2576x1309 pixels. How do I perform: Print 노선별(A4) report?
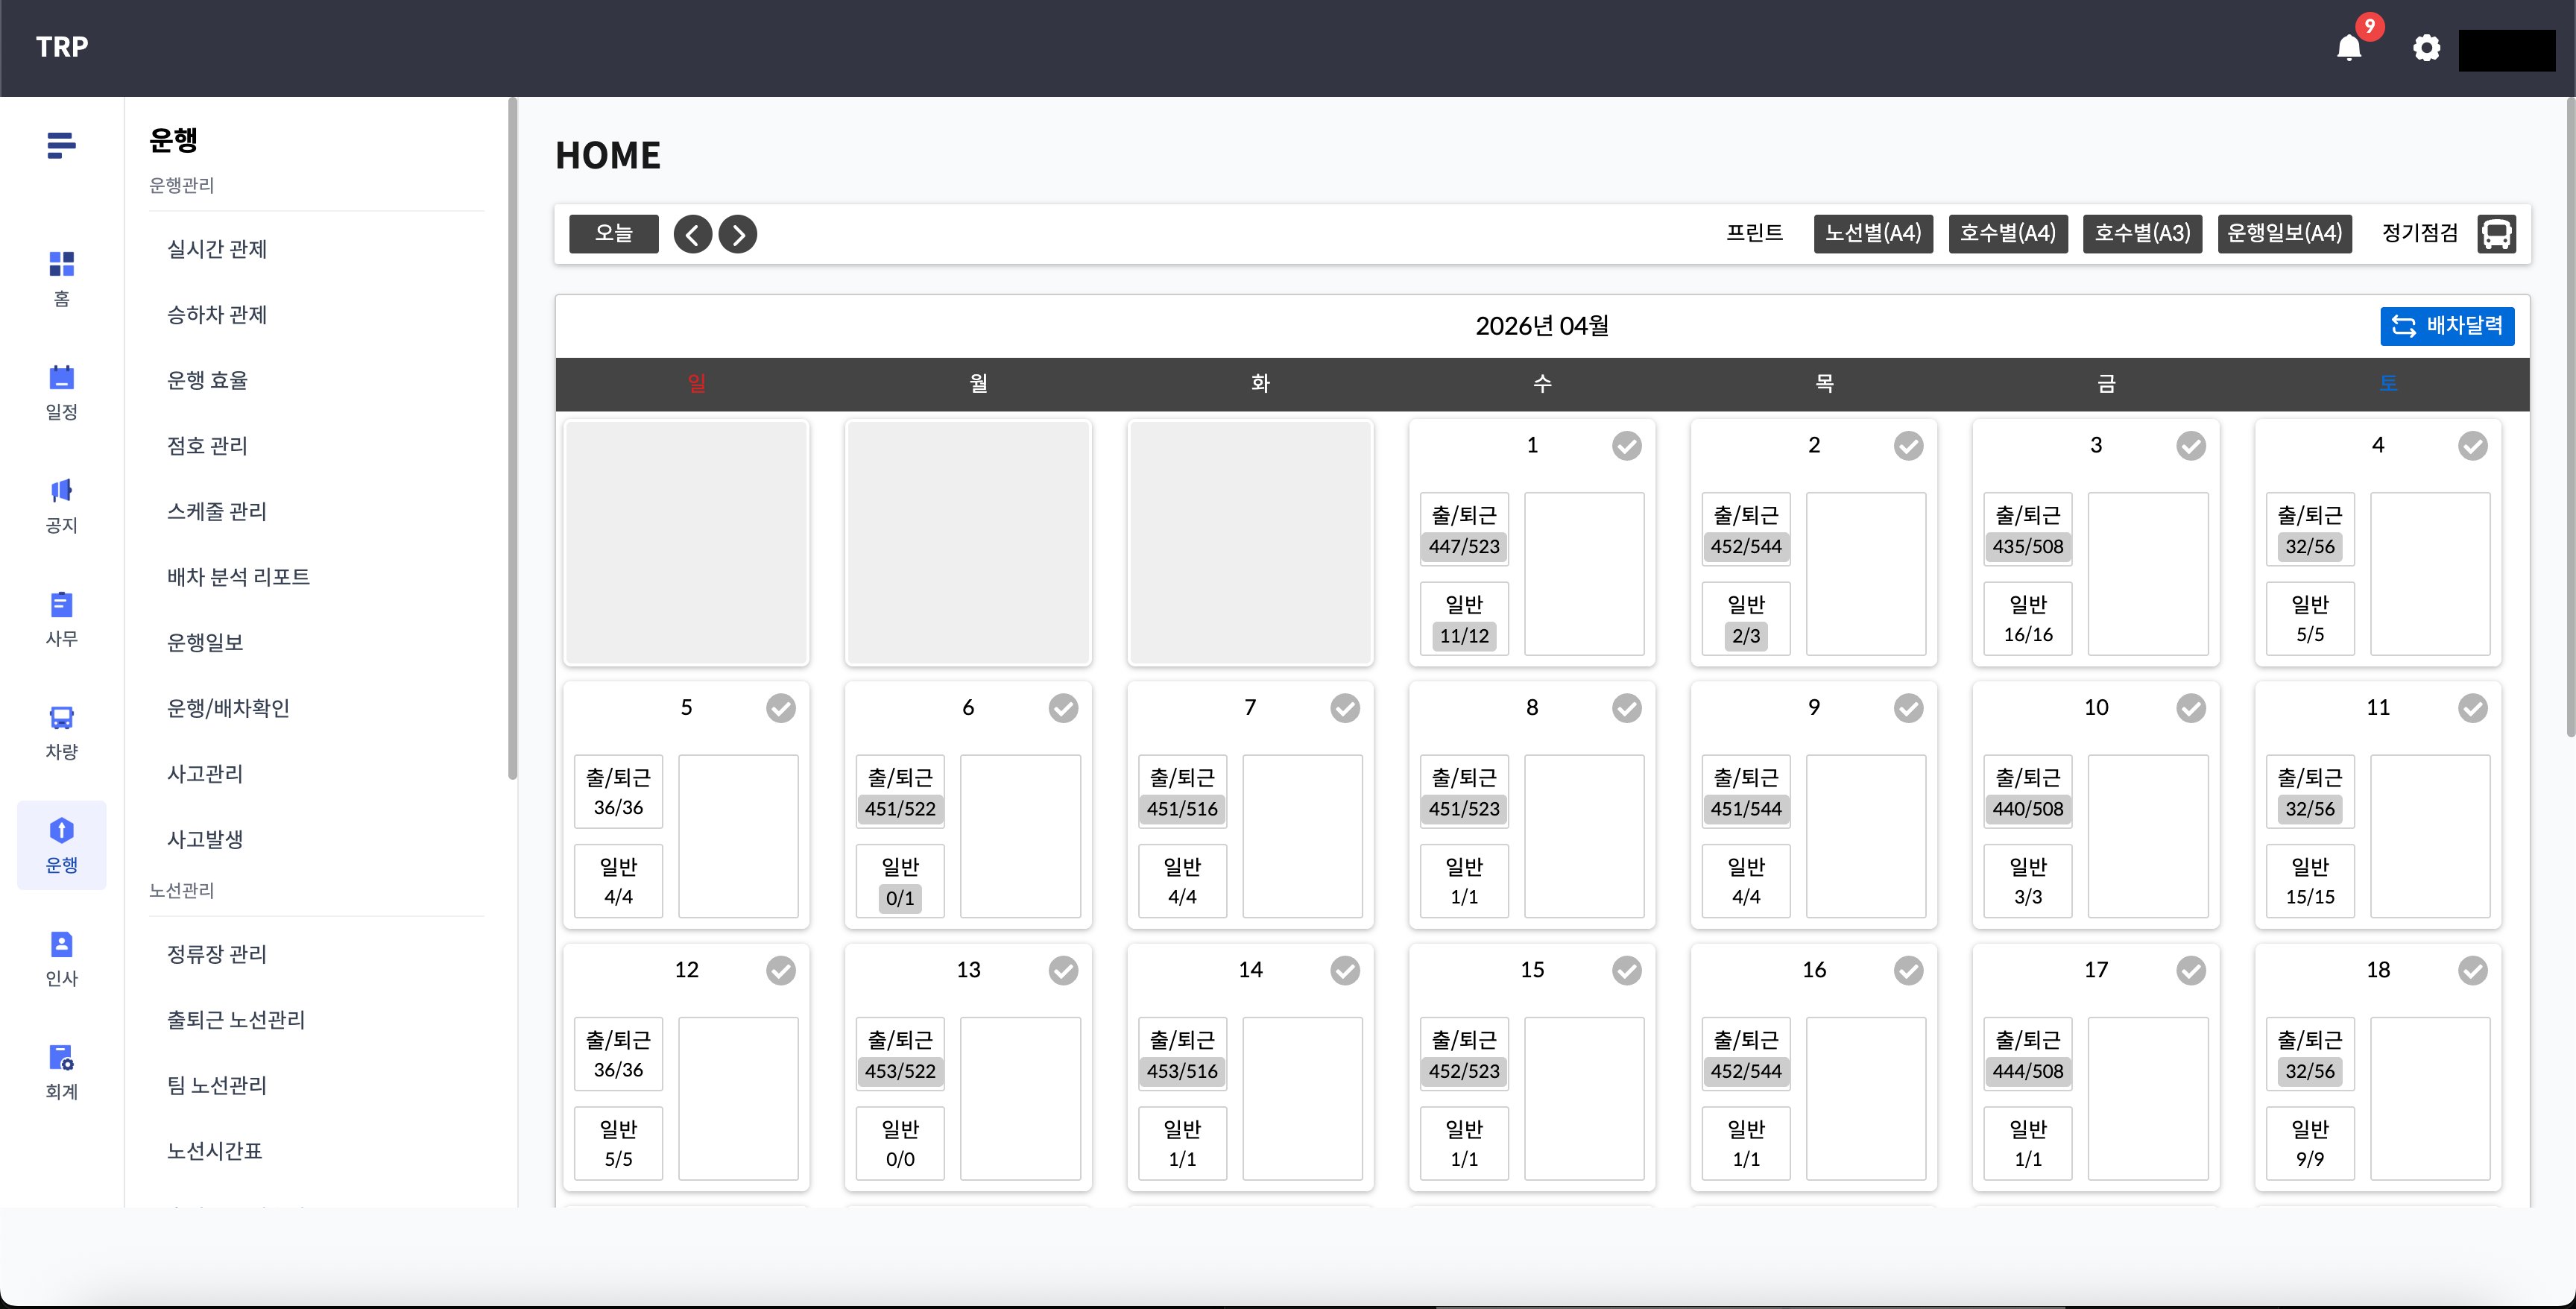(1872, 234)
